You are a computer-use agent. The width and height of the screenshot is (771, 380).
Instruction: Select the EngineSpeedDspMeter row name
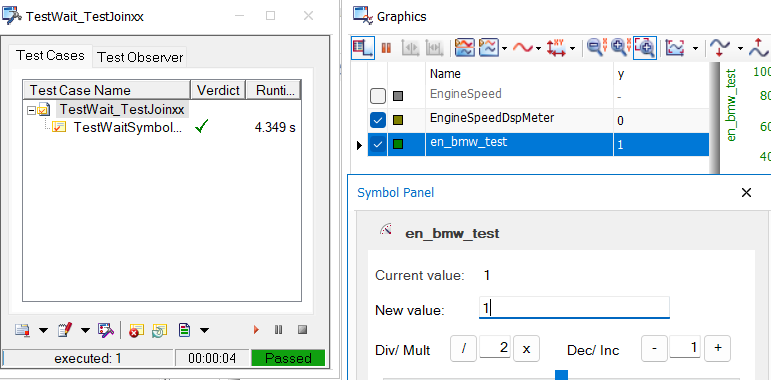pyautogui.click(x=492, y=118)
